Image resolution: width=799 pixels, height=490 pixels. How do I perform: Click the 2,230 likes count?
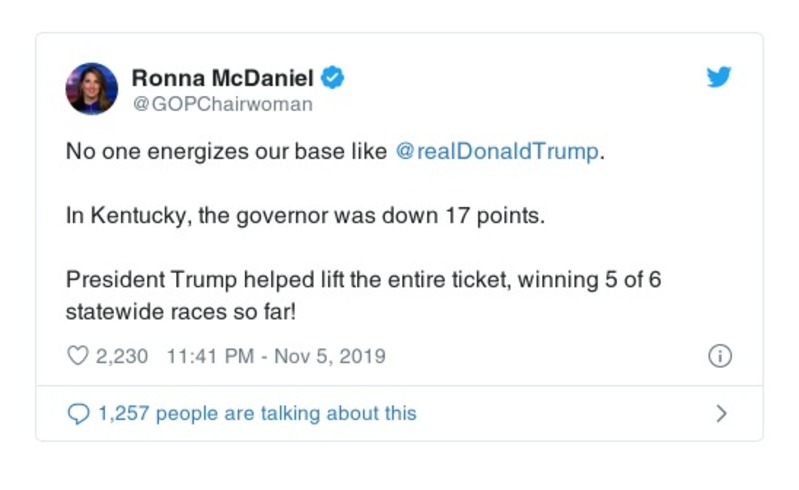[122, 356]
